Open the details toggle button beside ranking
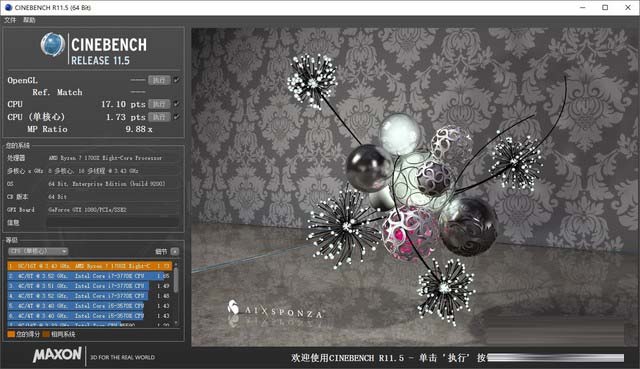 click(x=175, y=251)
